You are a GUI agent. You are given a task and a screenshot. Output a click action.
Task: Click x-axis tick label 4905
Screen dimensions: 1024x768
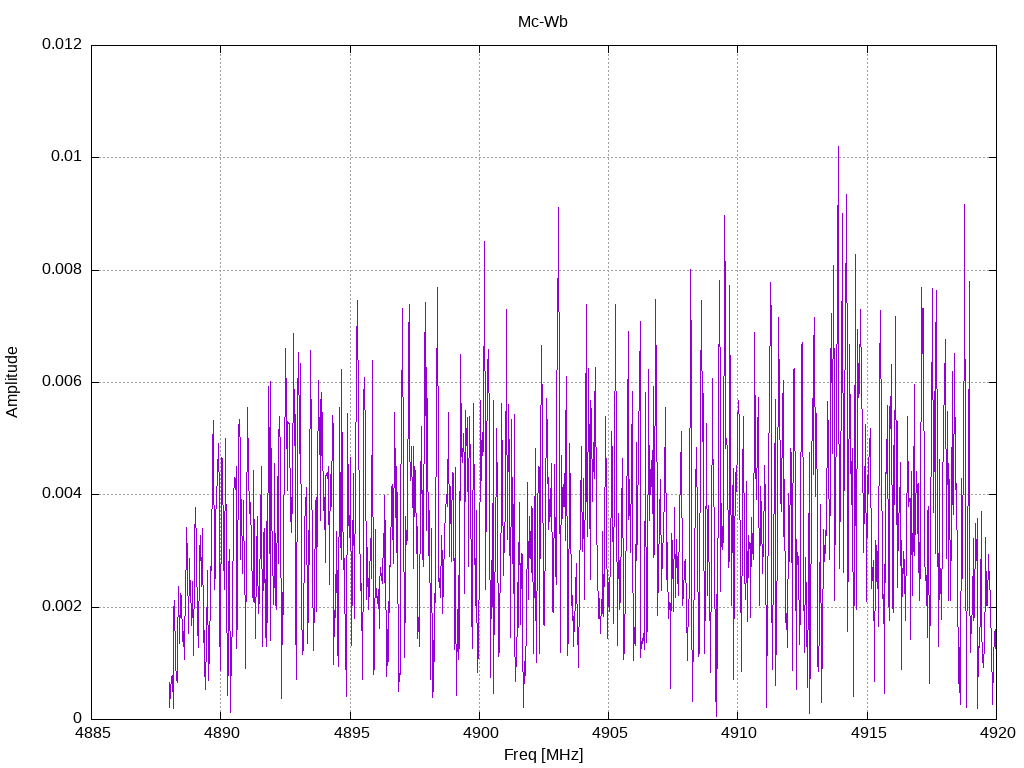click(609, 733)
